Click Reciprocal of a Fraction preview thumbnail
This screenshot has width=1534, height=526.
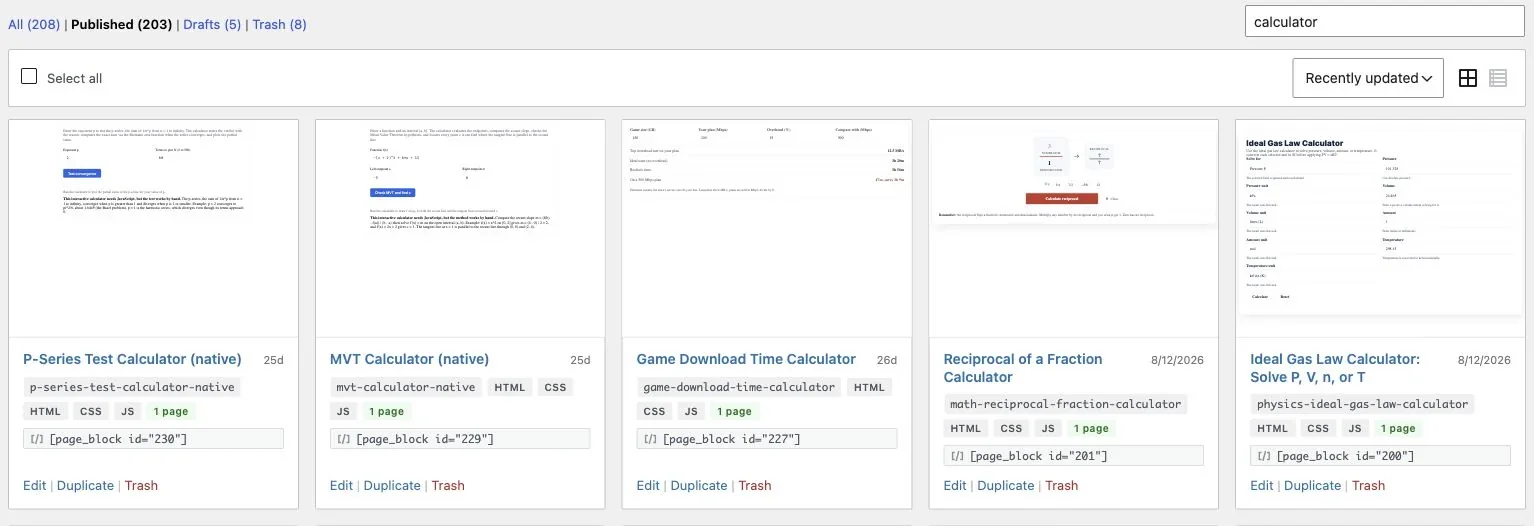click(x=1074, y=228)
